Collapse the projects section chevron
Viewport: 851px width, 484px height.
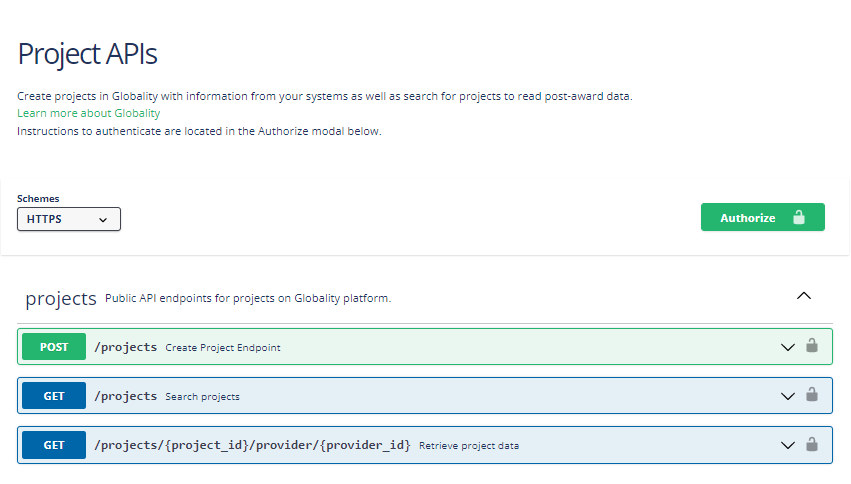pos(804,296)
